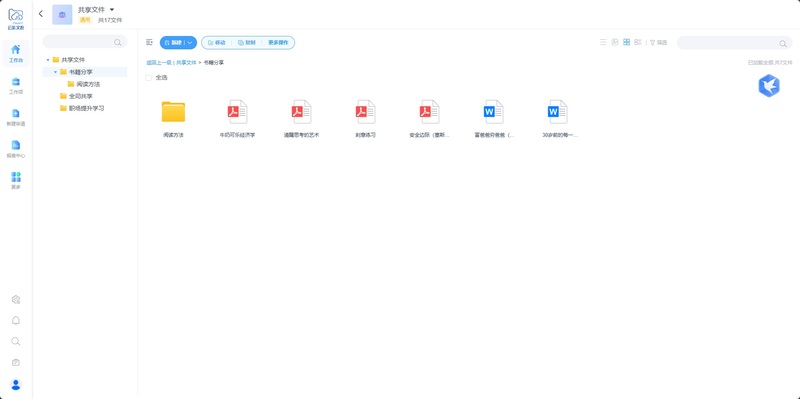Viewport: 800px width, 399px height.
Task: Click 书籍分享 in breadcrumb
Action: point(214,62)
